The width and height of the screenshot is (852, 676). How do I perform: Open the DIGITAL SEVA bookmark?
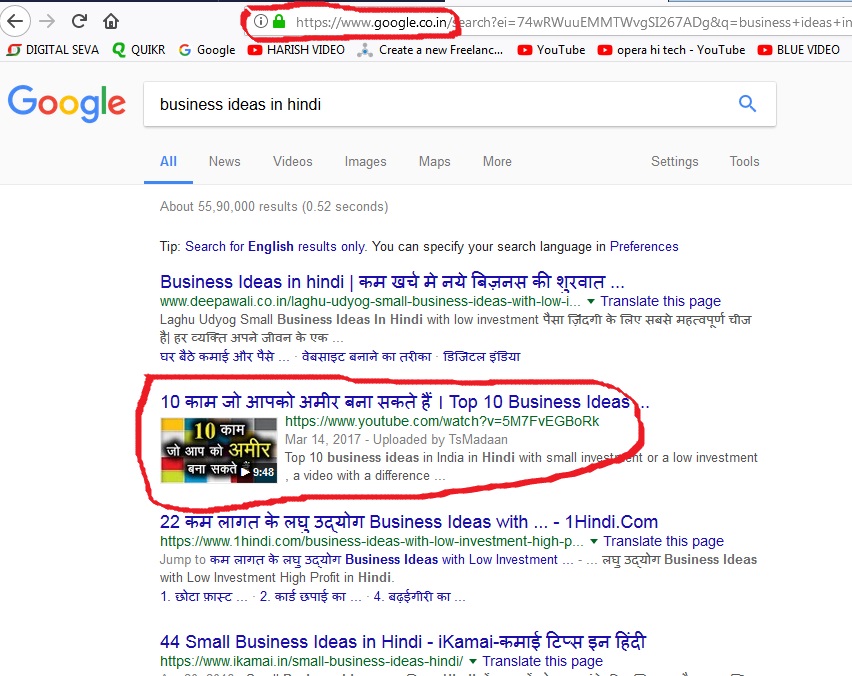tap(53, 50)
